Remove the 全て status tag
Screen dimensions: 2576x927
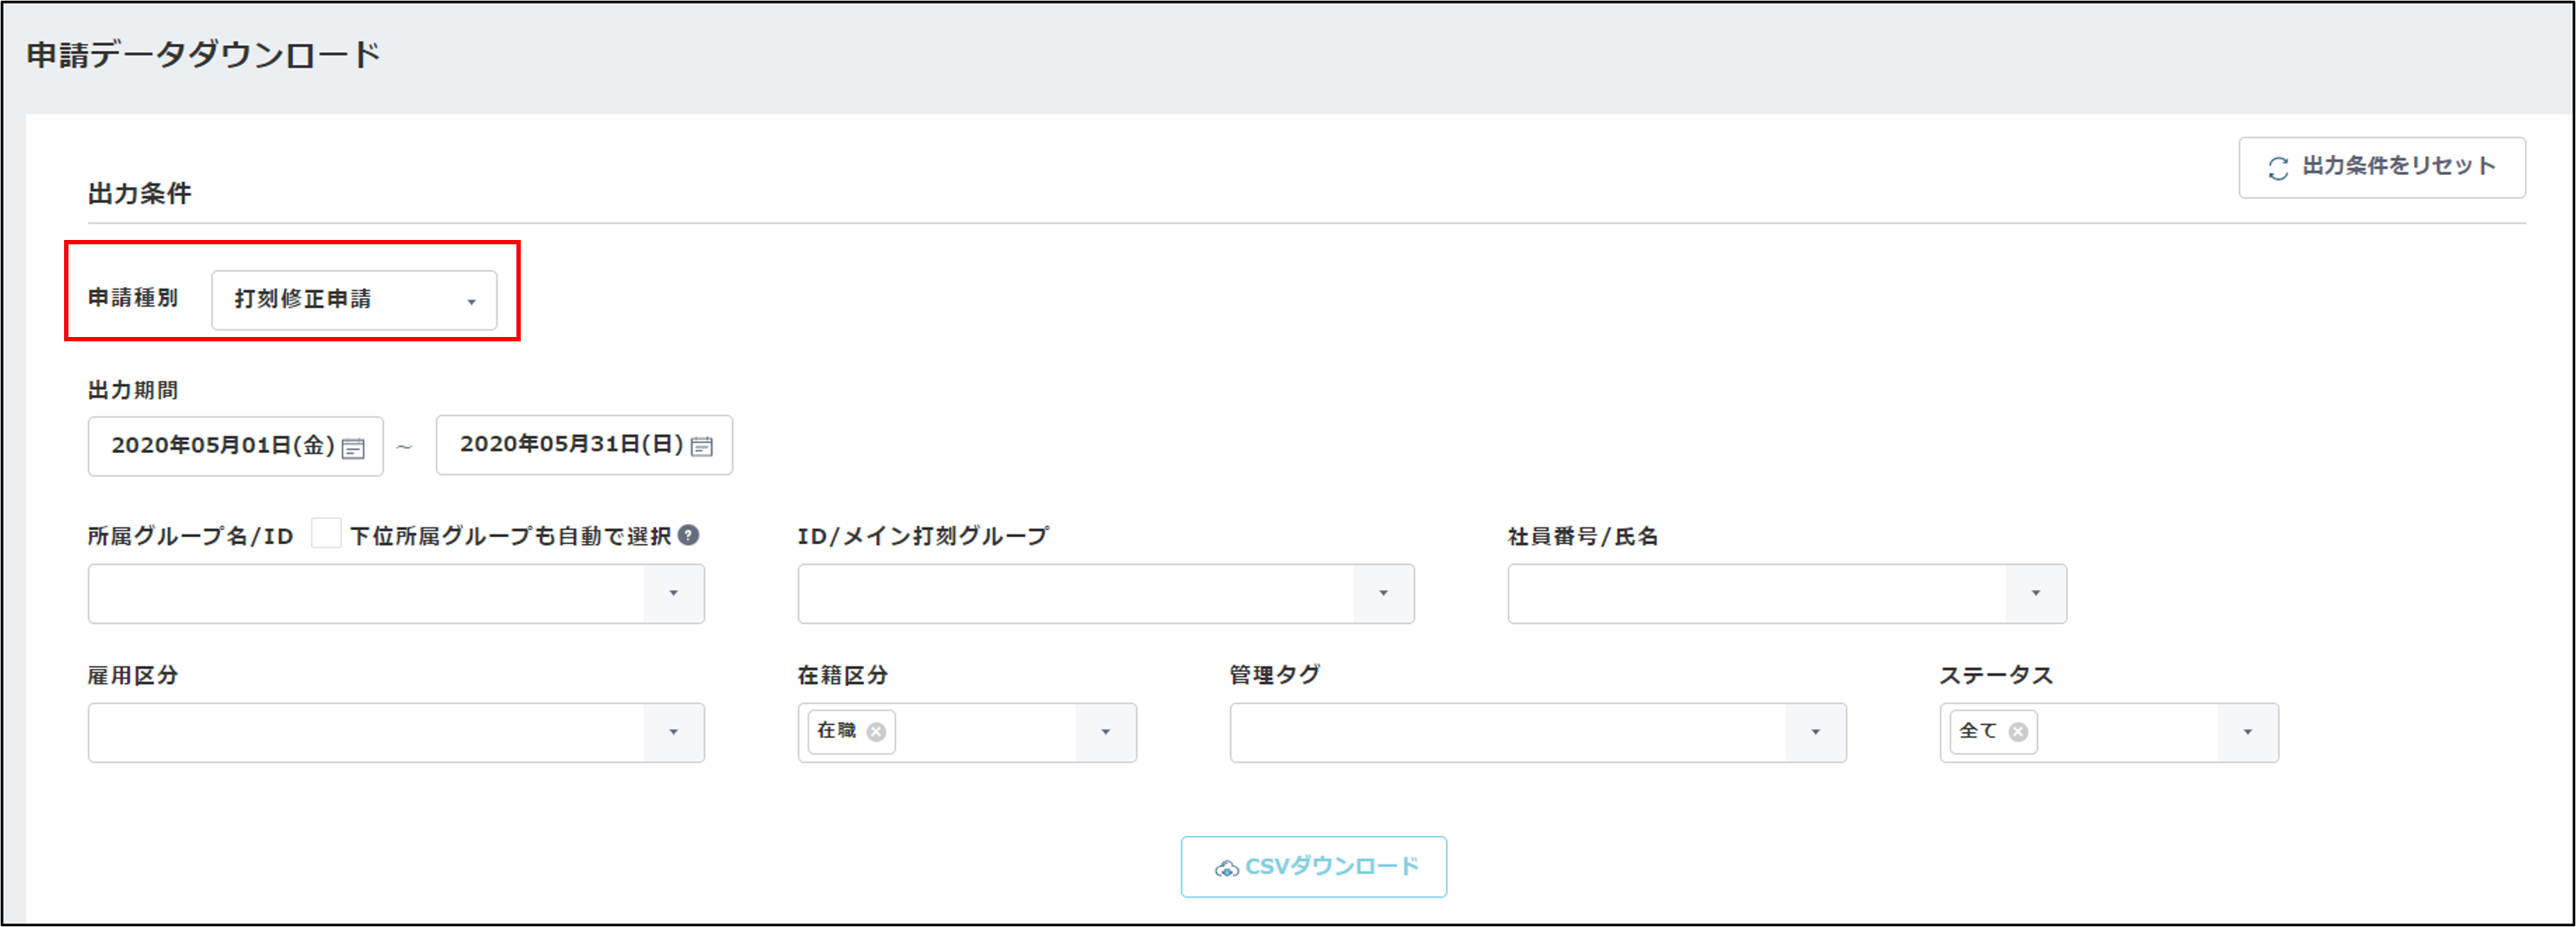(x=2018, y=732)
